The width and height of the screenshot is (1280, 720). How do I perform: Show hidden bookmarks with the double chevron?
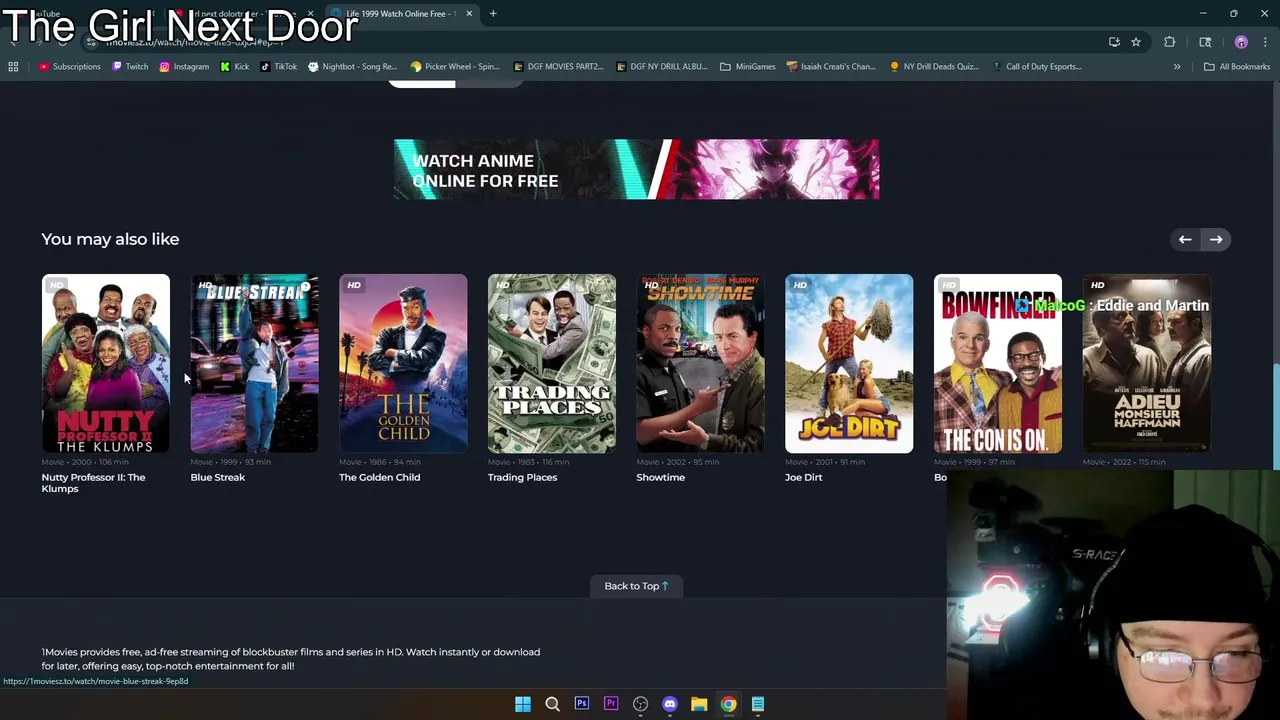(x=1177, y=67)
